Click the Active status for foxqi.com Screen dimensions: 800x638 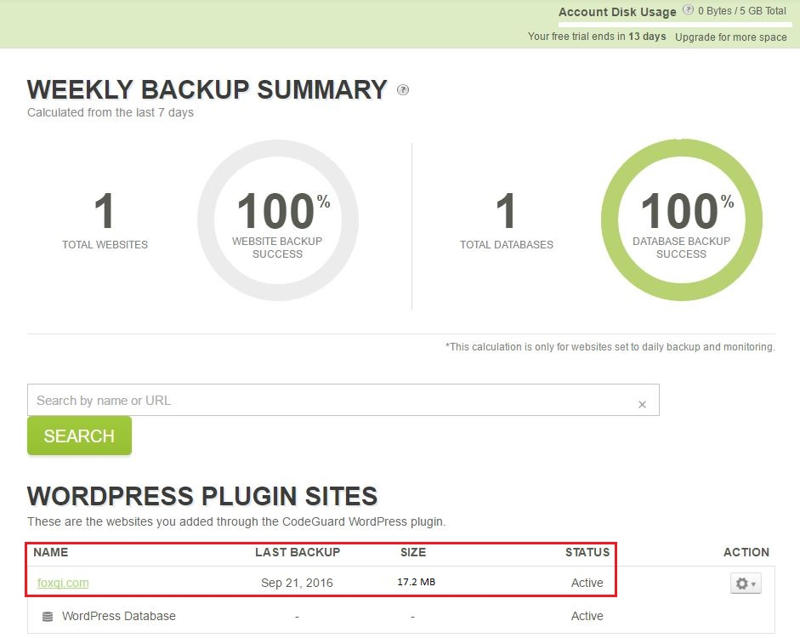[x=587, y=583]
